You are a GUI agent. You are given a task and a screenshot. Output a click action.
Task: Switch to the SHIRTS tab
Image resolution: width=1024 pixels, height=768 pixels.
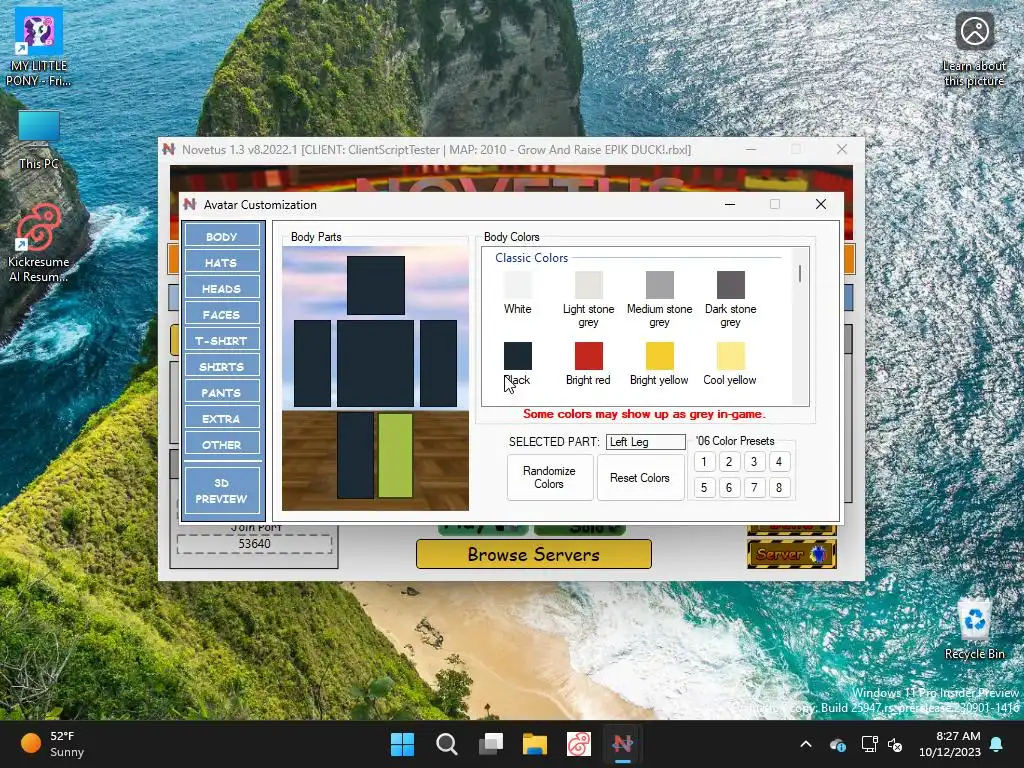point(221,367)
